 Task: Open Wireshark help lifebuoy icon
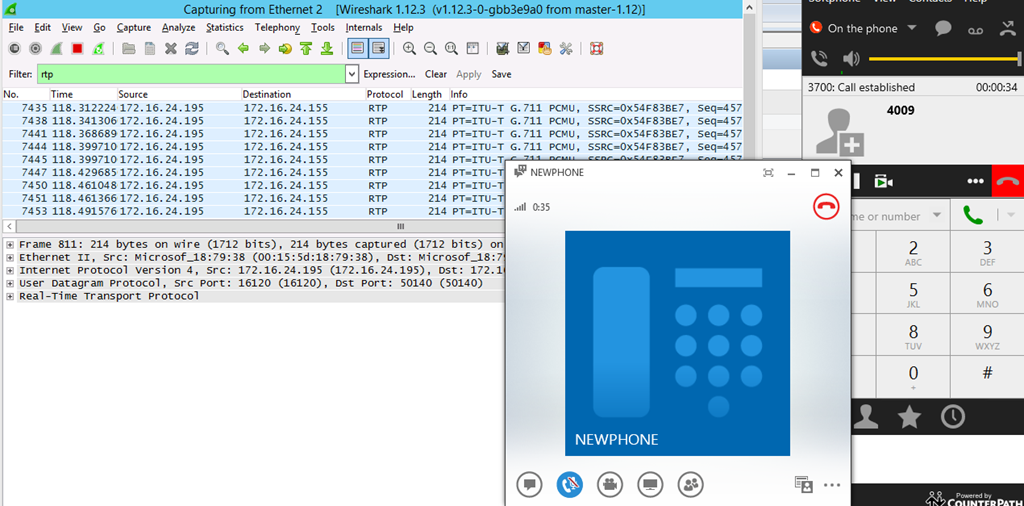pos(596,48)
